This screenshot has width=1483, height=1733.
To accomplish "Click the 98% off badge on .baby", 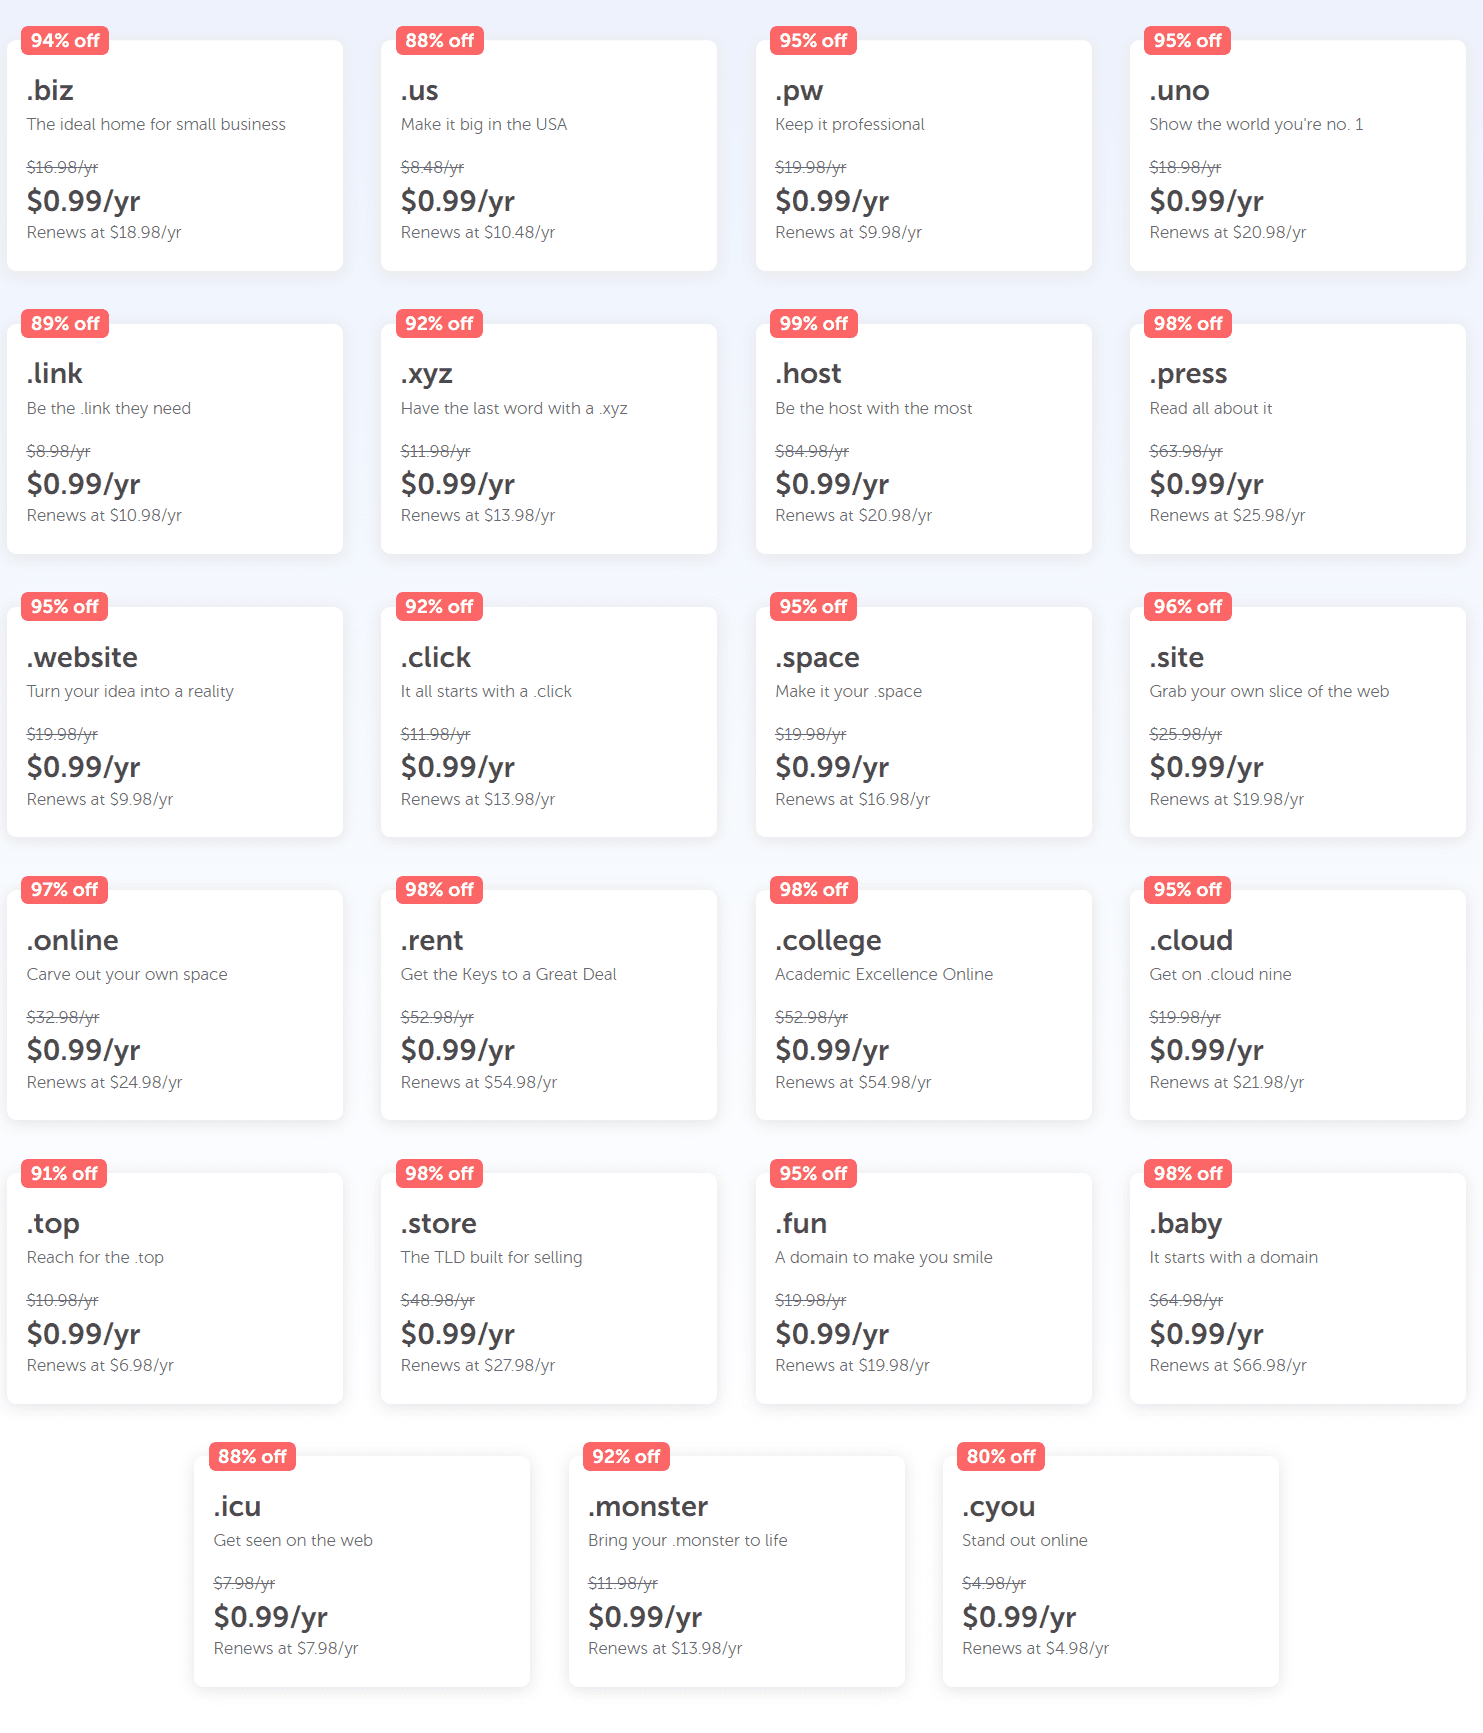I will pos(1187,1174).
